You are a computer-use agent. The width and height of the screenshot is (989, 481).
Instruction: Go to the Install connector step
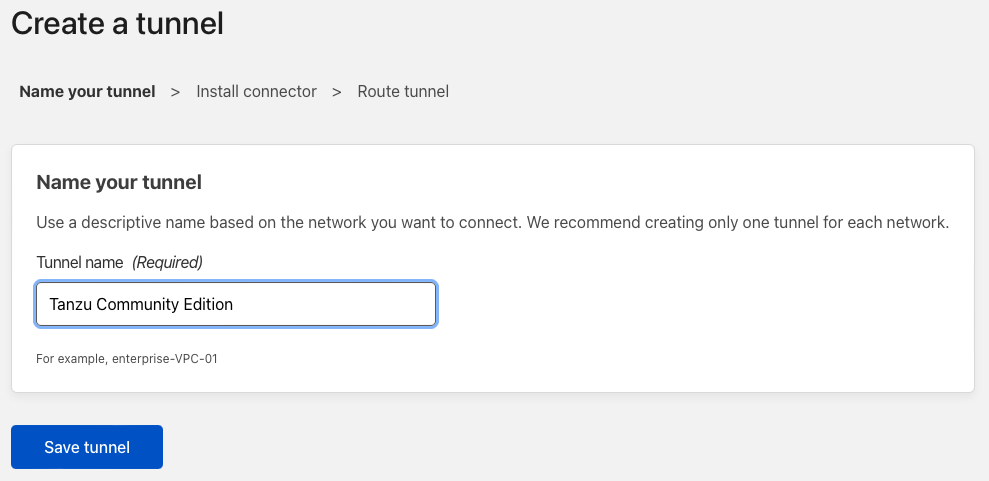[256, 91]
